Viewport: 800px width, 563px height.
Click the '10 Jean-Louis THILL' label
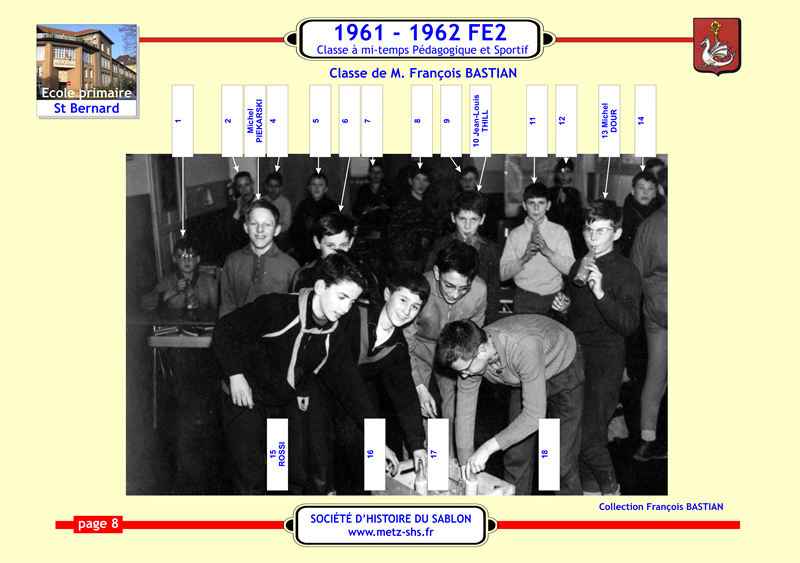point(480,121)
